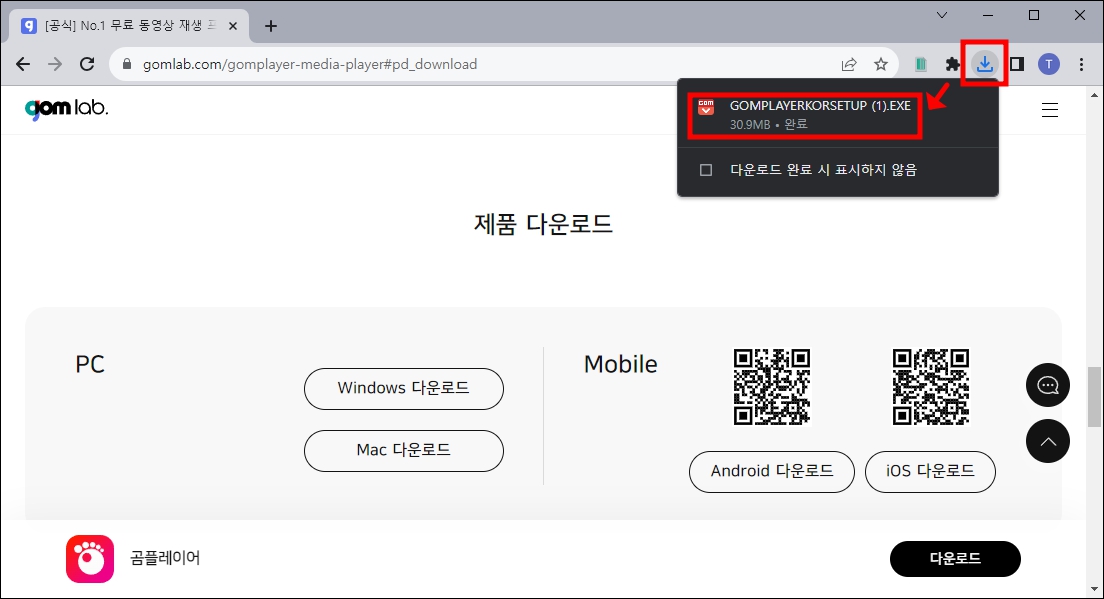Click the black 다운로드 button

(x=955, y=559)
